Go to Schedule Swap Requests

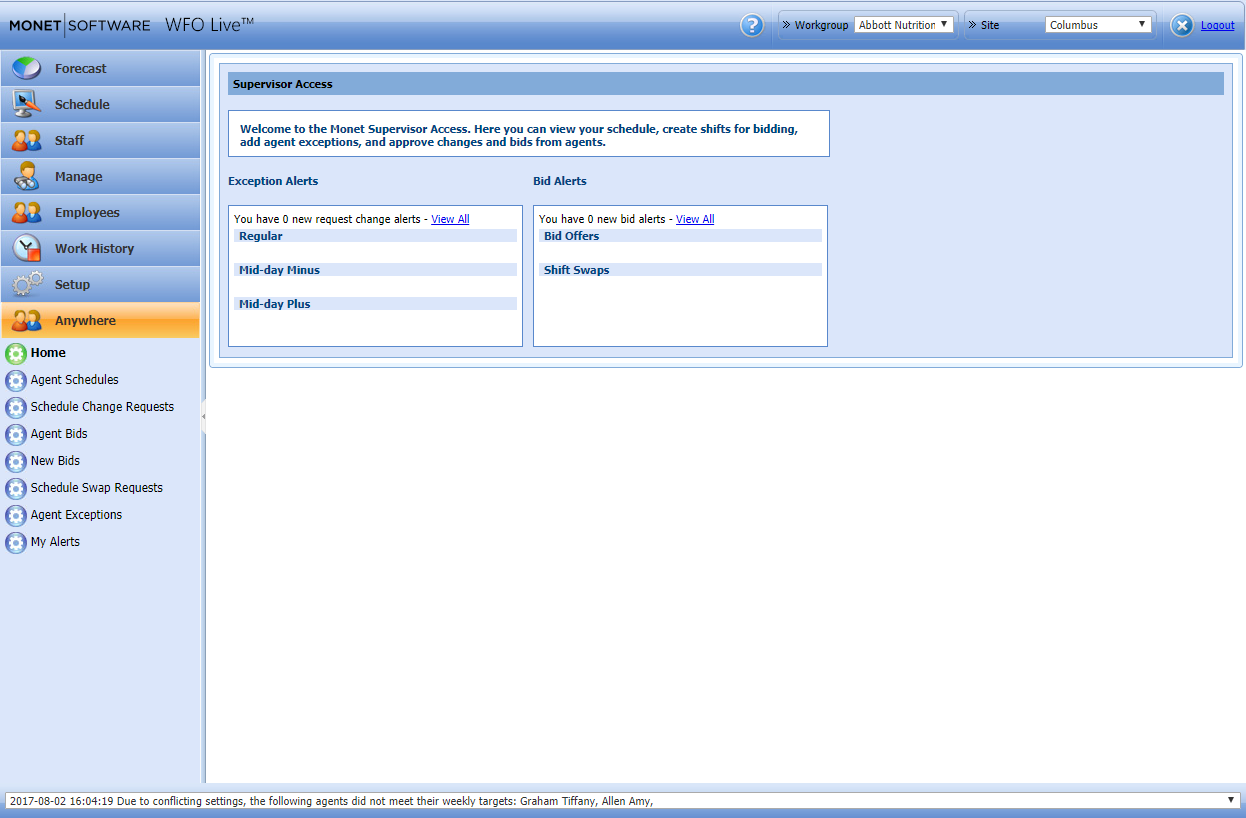[96, 488]
